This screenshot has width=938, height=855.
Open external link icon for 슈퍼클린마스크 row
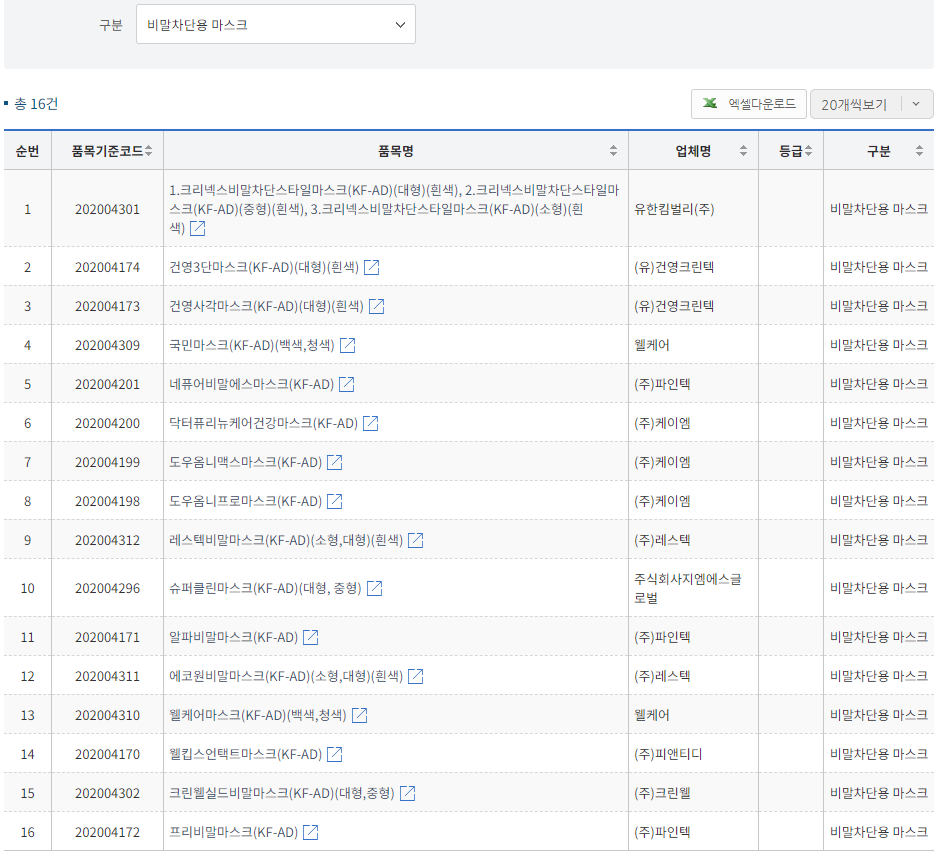[x=374, y=588]
